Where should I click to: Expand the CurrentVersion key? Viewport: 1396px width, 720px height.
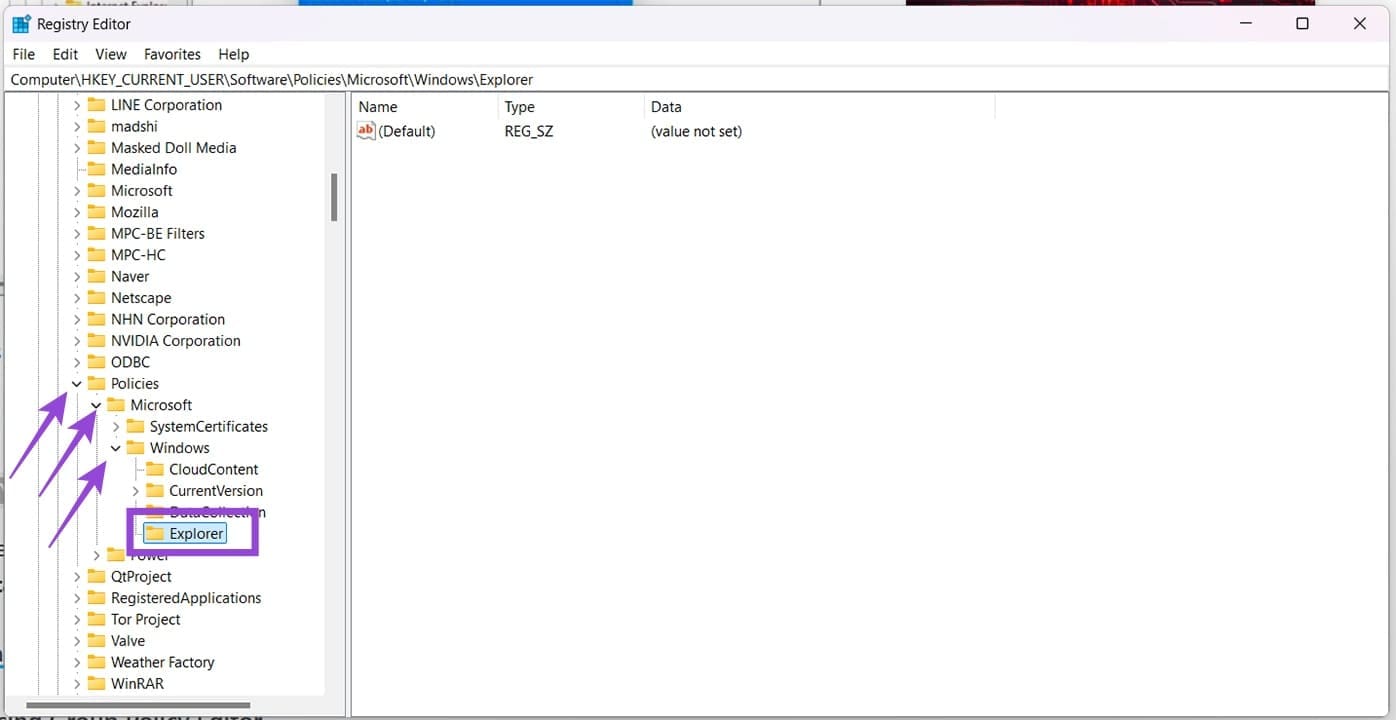tap(135, 491)
